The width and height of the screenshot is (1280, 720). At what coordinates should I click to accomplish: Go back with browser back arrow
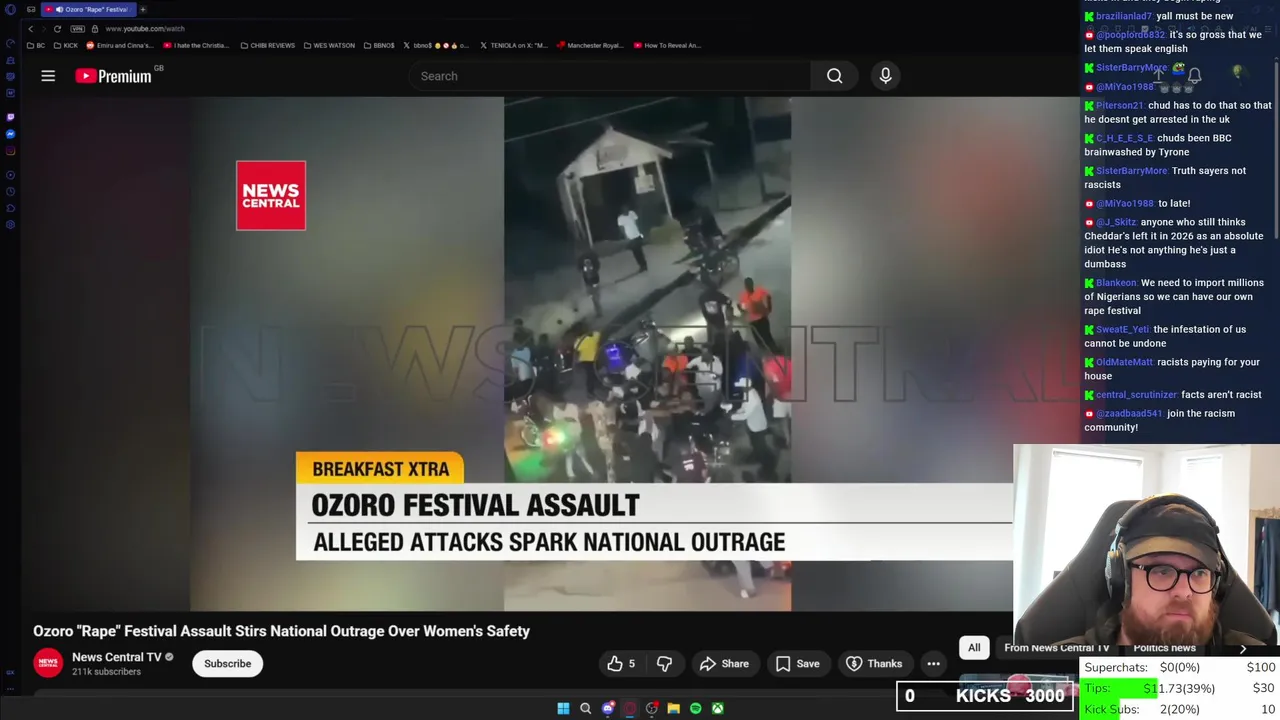pyautogui.click(x=31, y=29)
